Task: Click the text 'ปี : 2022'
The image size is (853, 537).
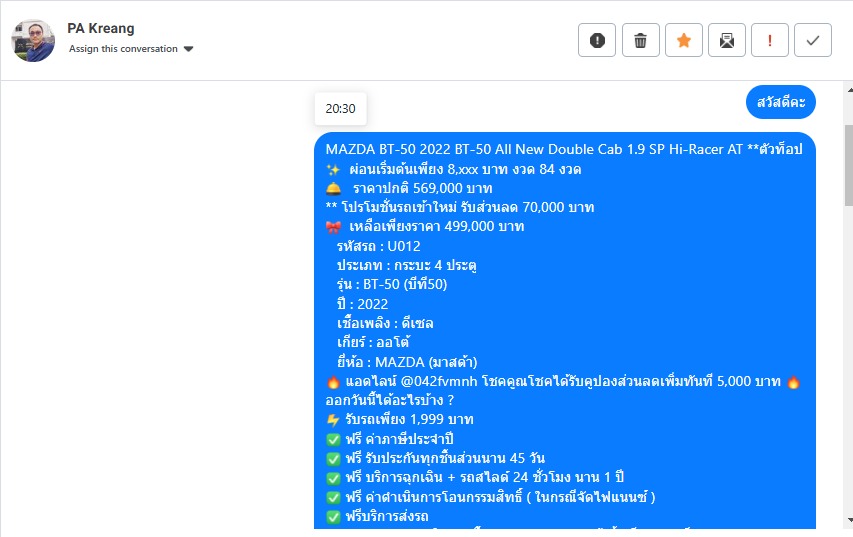Action: (x=362, y=304)
